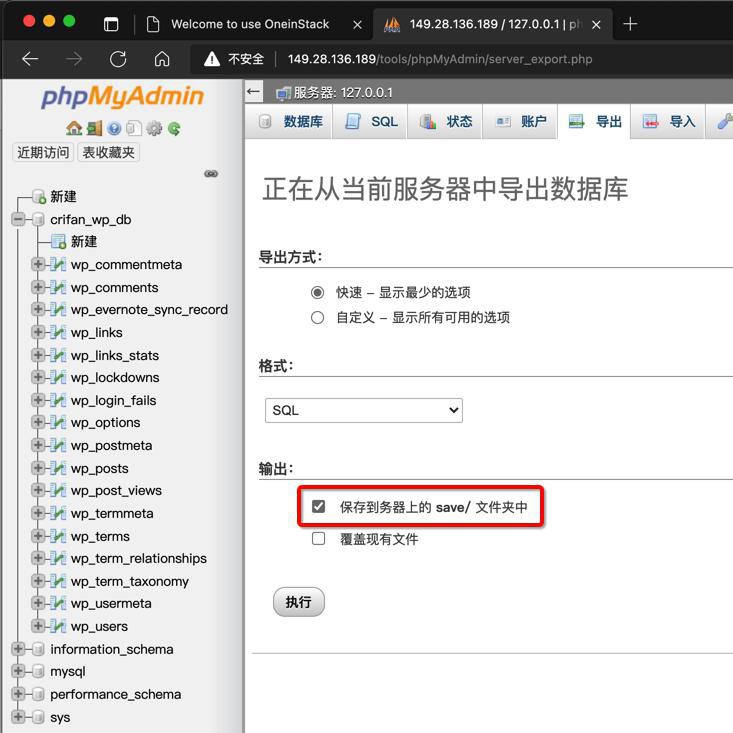The width and height of the screenshot is (733, 733).
Task: Open the MySQL documentation page icon
Action: [134, 128]
